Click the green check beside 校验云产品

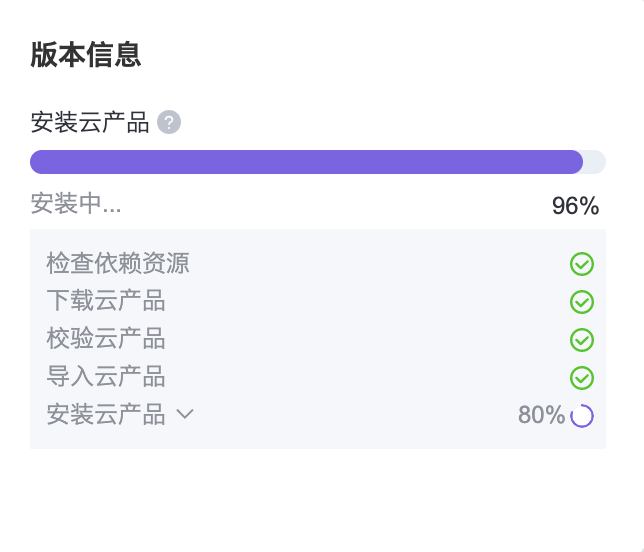582,340
